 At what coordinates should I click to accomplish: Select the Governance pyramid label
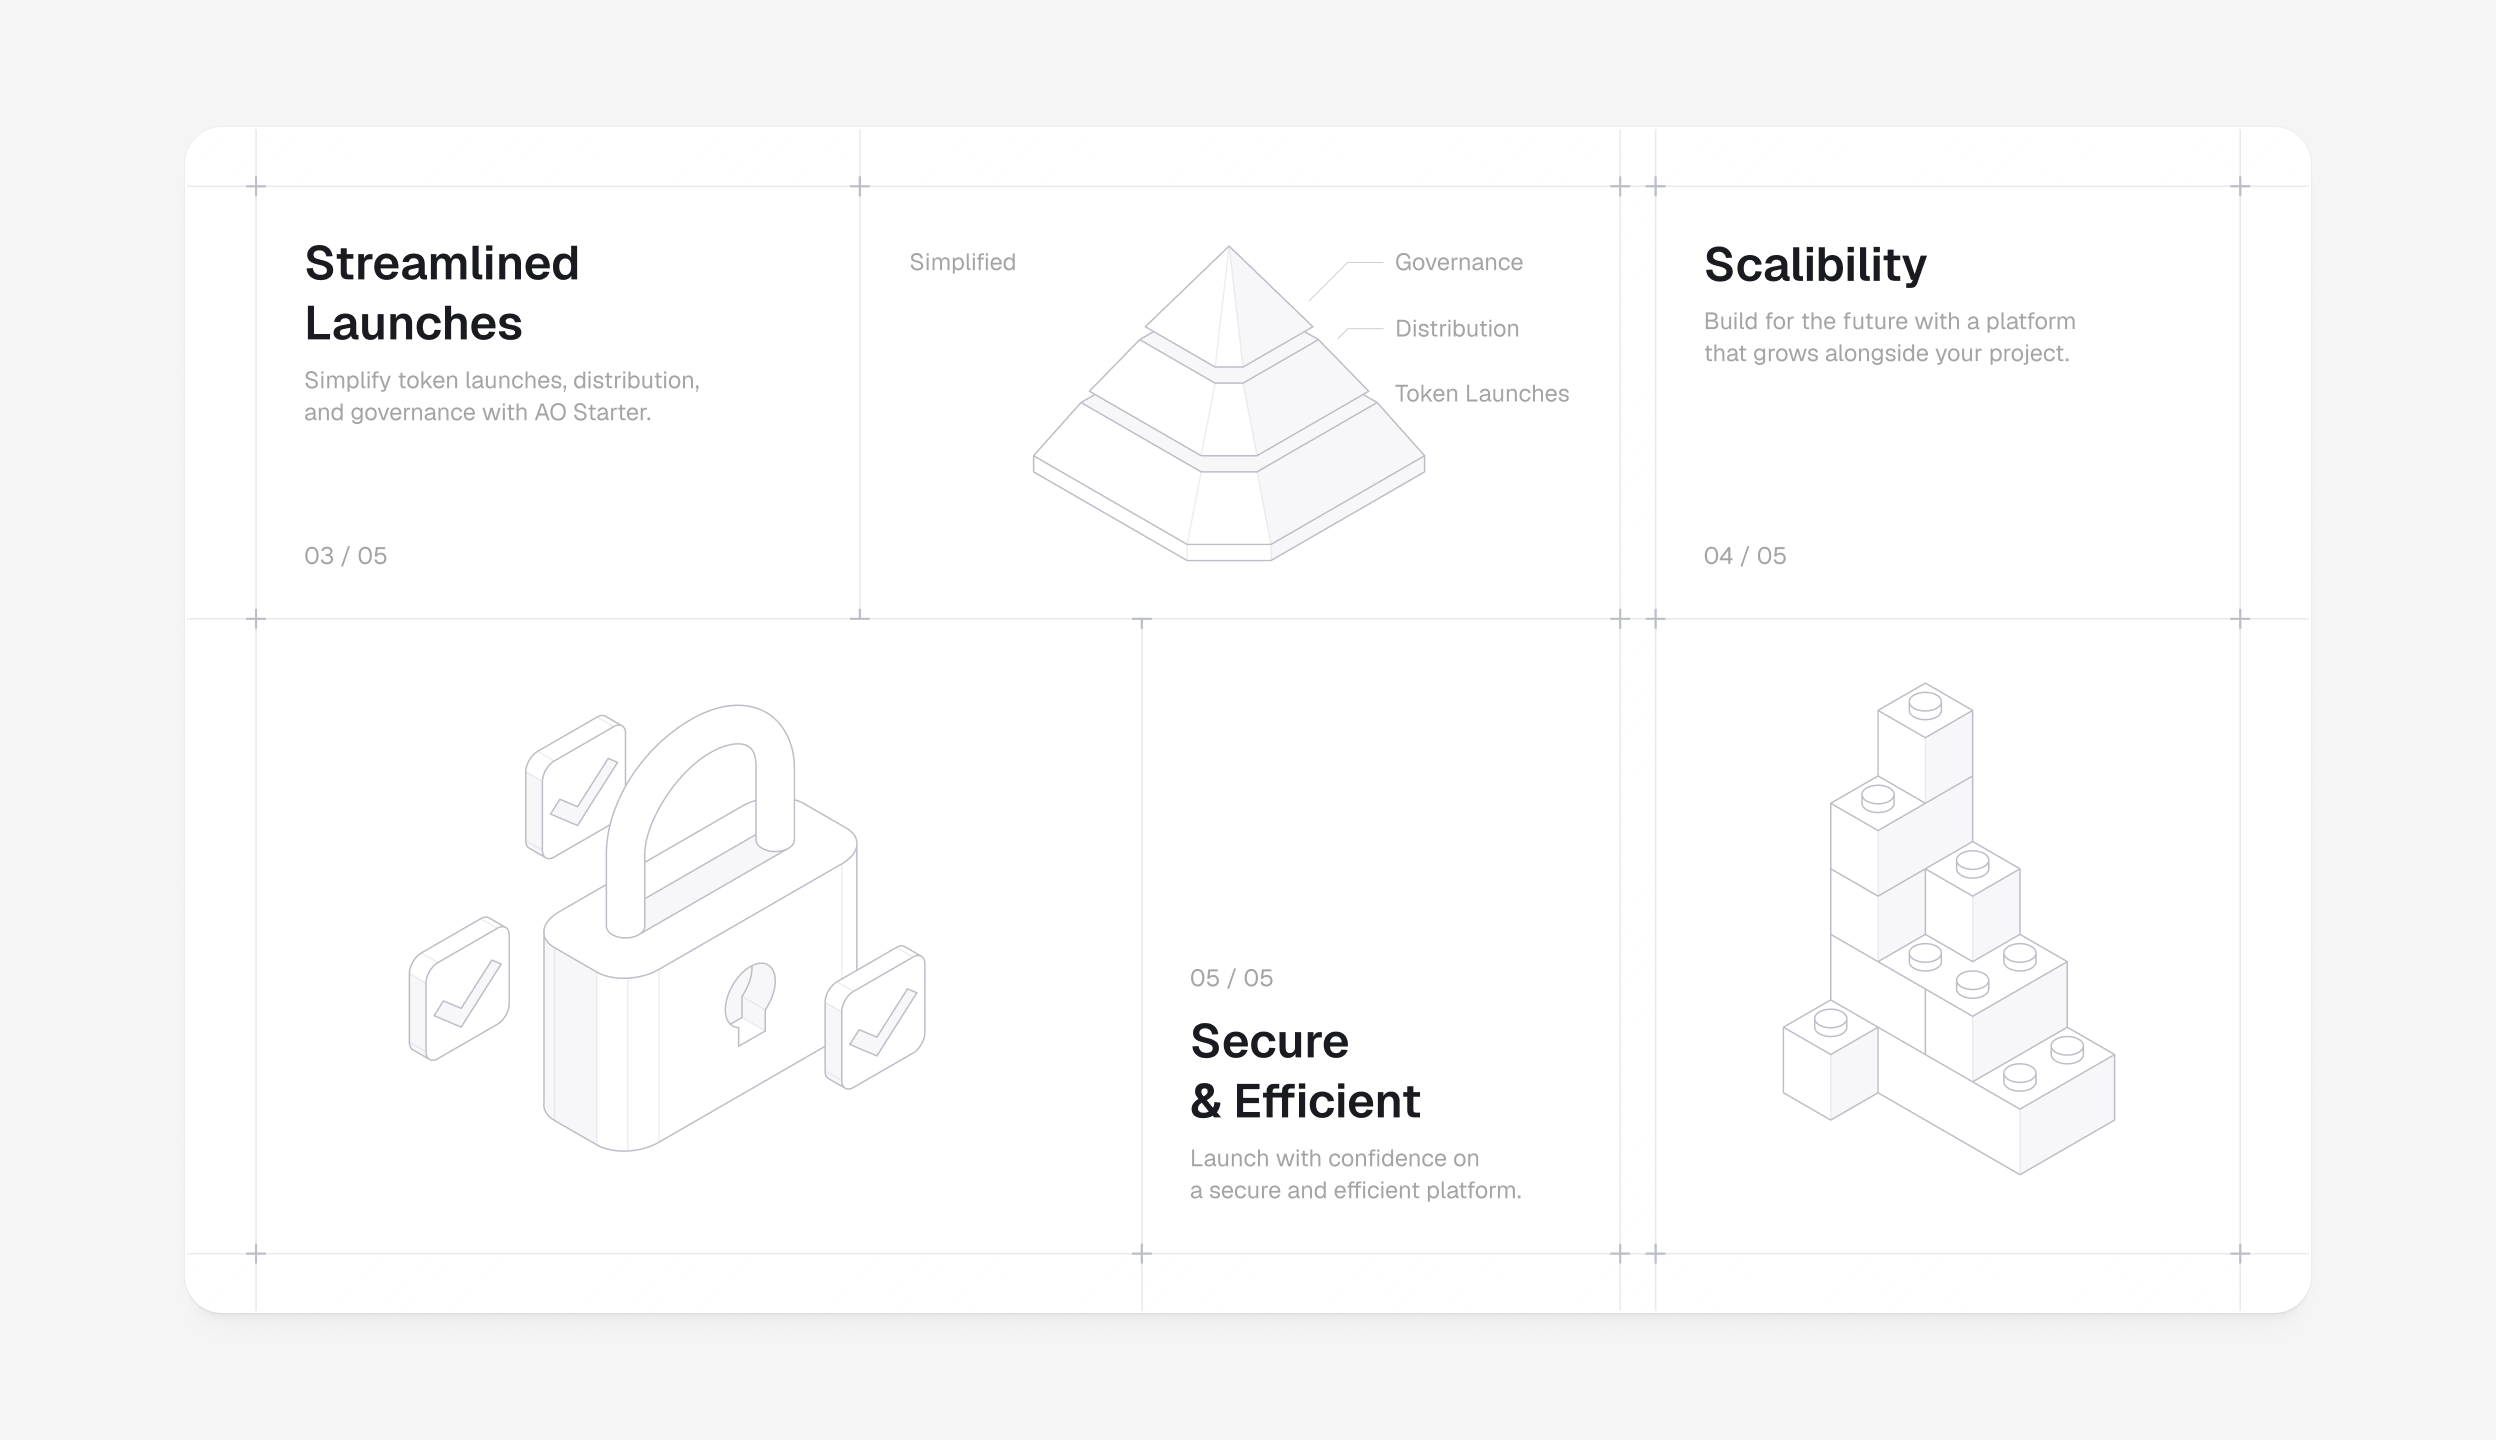tap(1458, 262)
